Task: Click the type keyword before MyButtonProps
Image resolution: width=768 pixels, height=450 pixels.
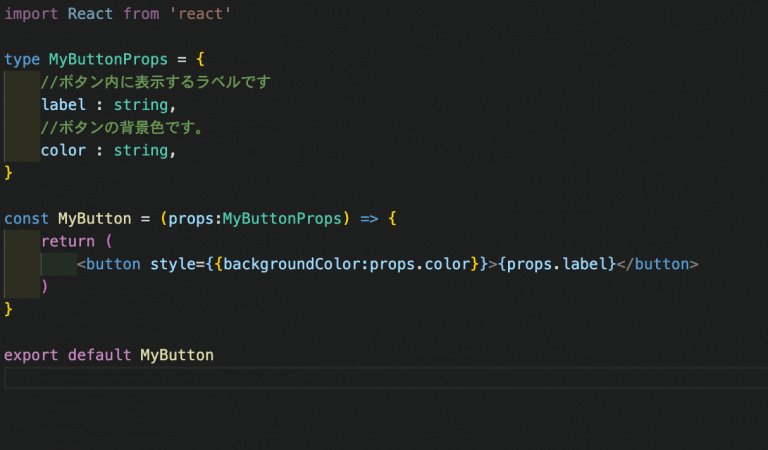Action: click(22, 60)
